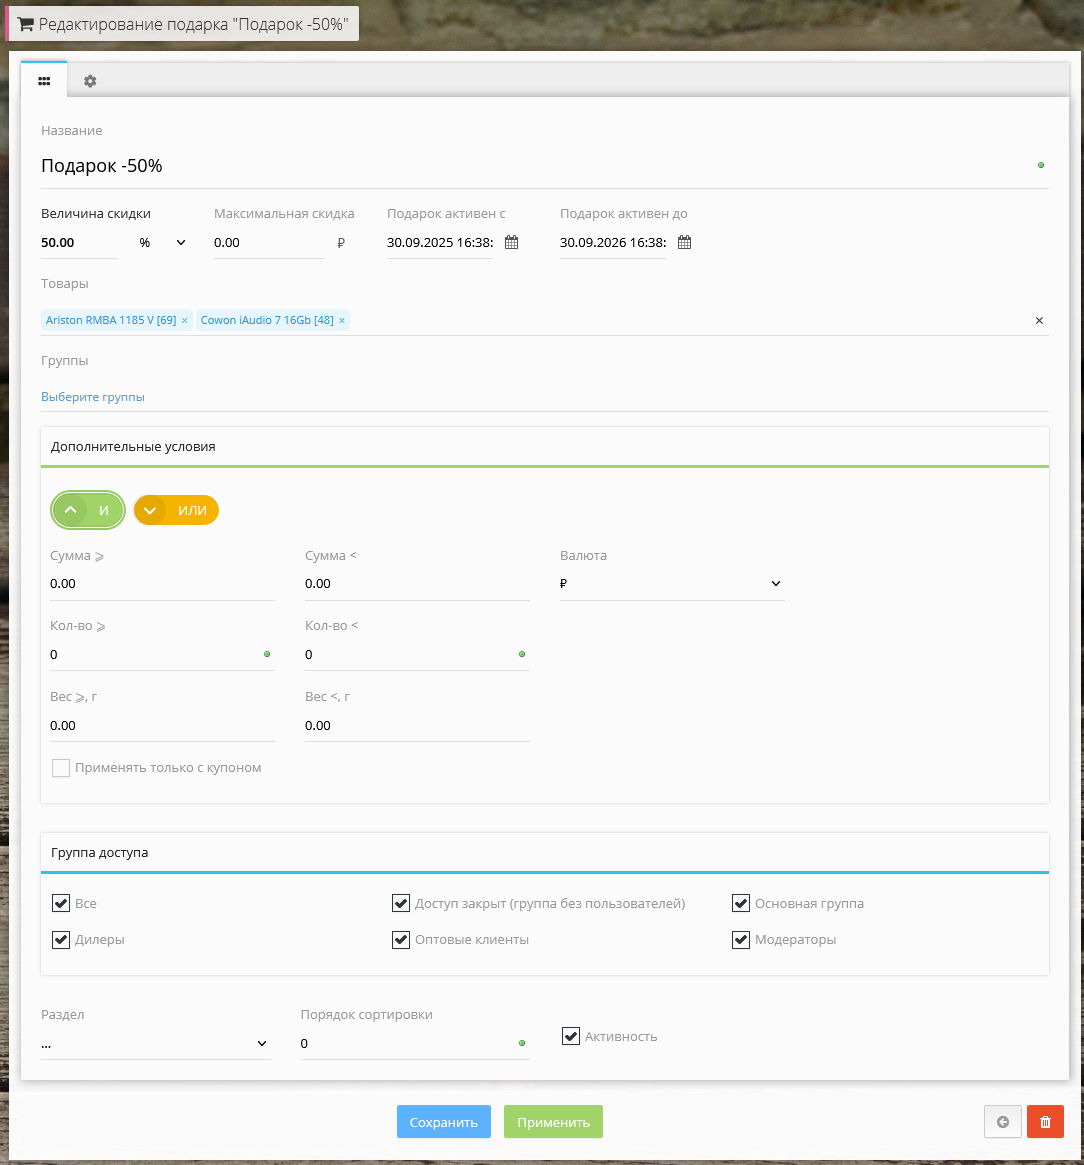The width and height of the screenshot is (1084, 1165).
Task: Click the Применить button
Action: 553,1122
